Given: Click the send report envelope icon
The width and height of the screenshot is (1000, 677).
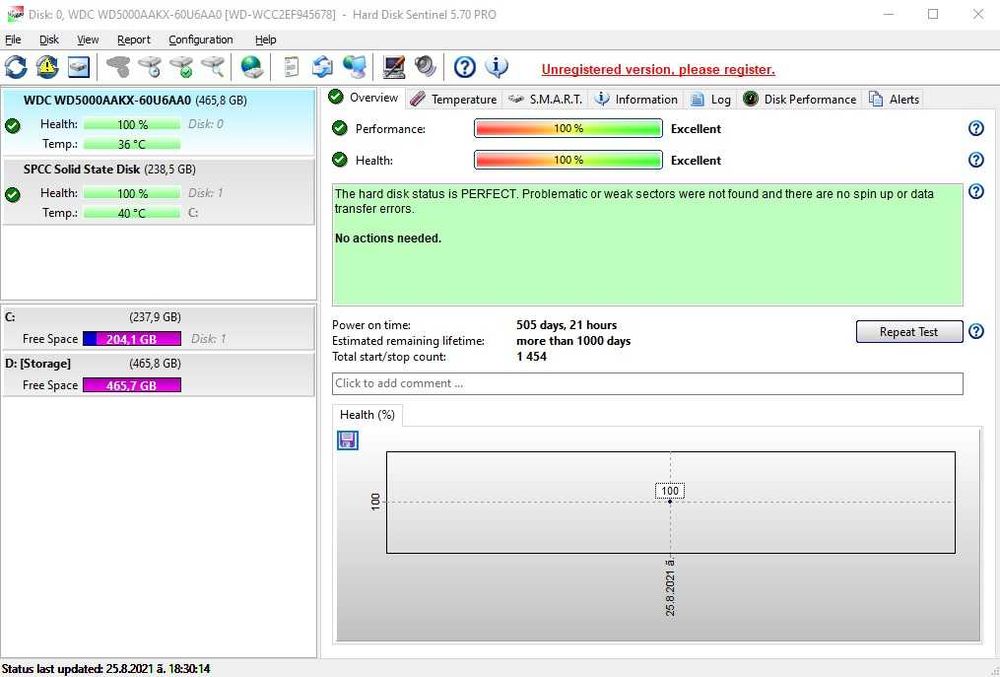Looking at the screenshot, I should point(323,66).
